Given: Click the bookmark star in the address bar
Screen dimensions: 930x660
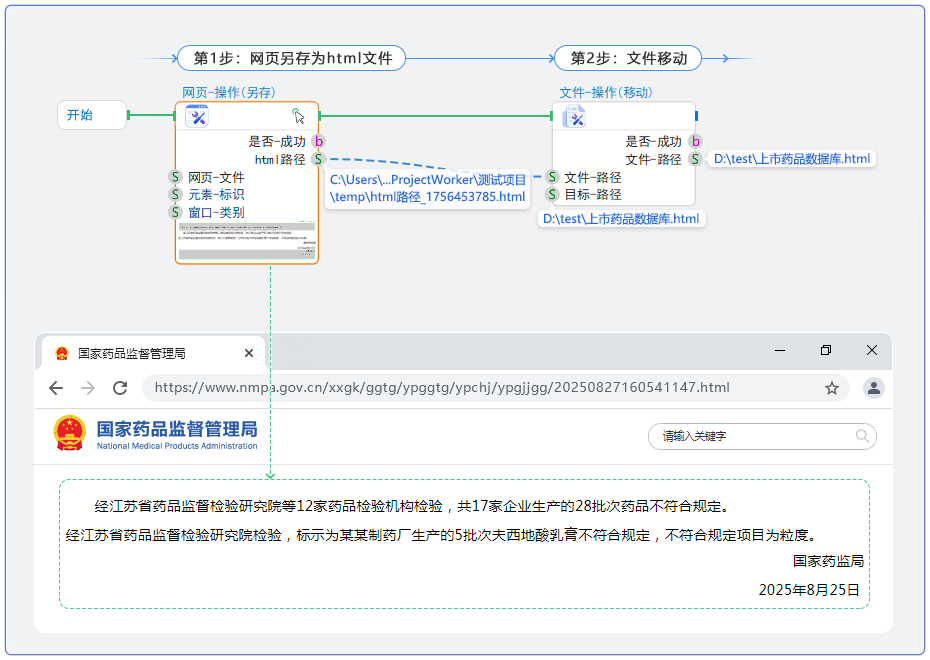Looking at the screenshot, I should (x=831, y=388).
